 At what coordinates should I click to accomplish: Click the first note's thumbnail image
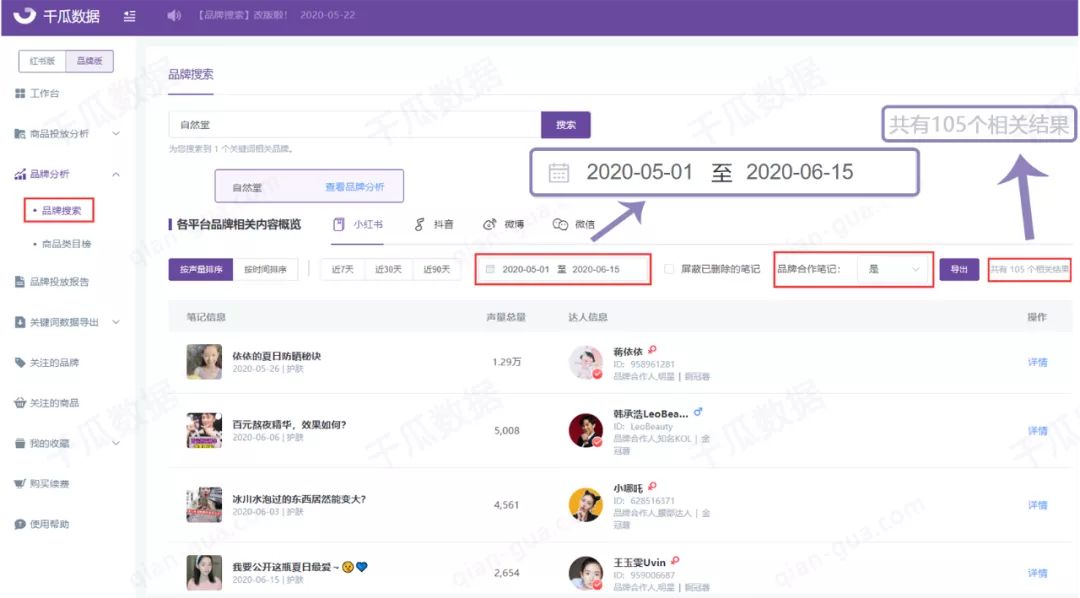click(205, 361)
